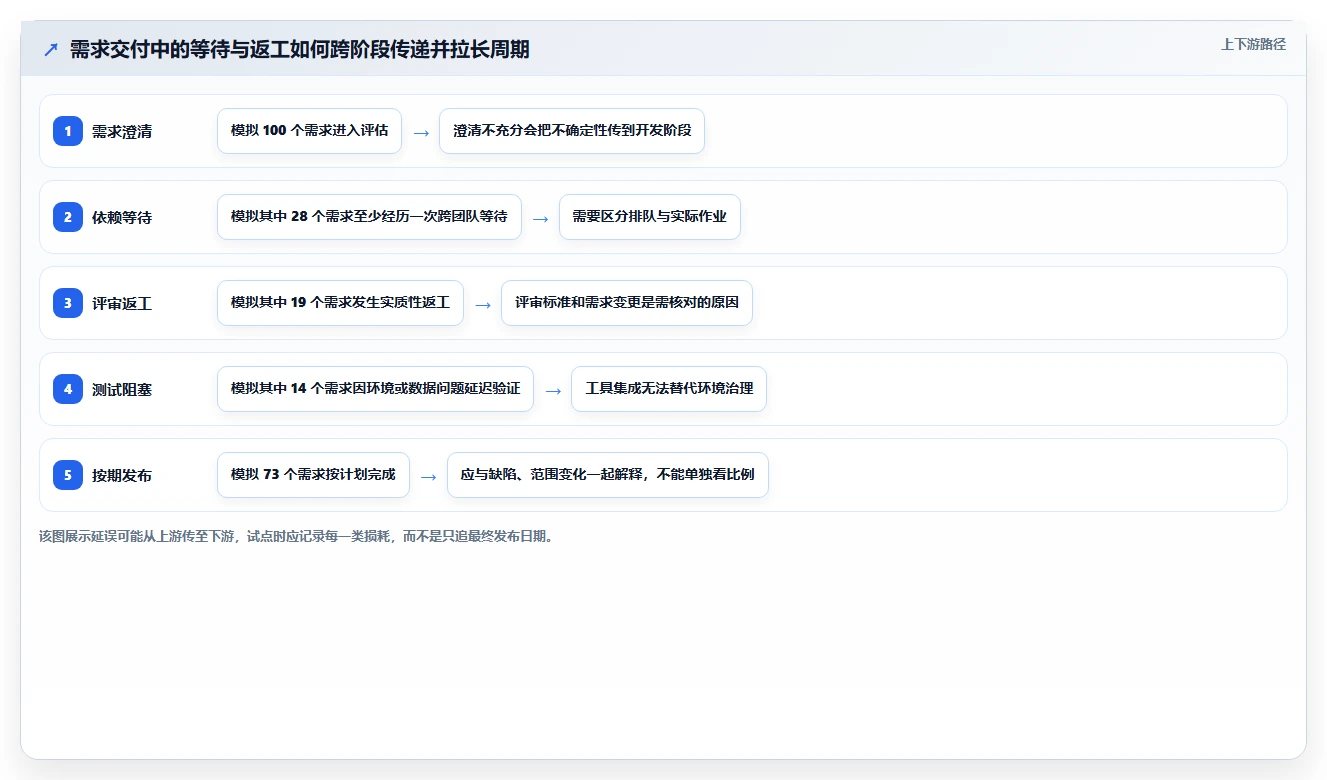Open the 评审标准和需求变更是需核对的原因 chip
The image size is (1327, 780).
pos(627,303)
